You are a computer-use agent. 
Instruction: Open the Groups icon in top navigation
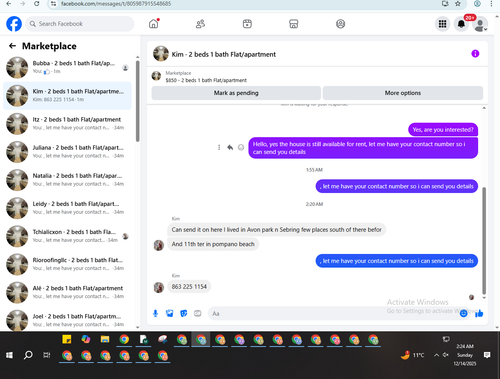click(x=340, y=24)
